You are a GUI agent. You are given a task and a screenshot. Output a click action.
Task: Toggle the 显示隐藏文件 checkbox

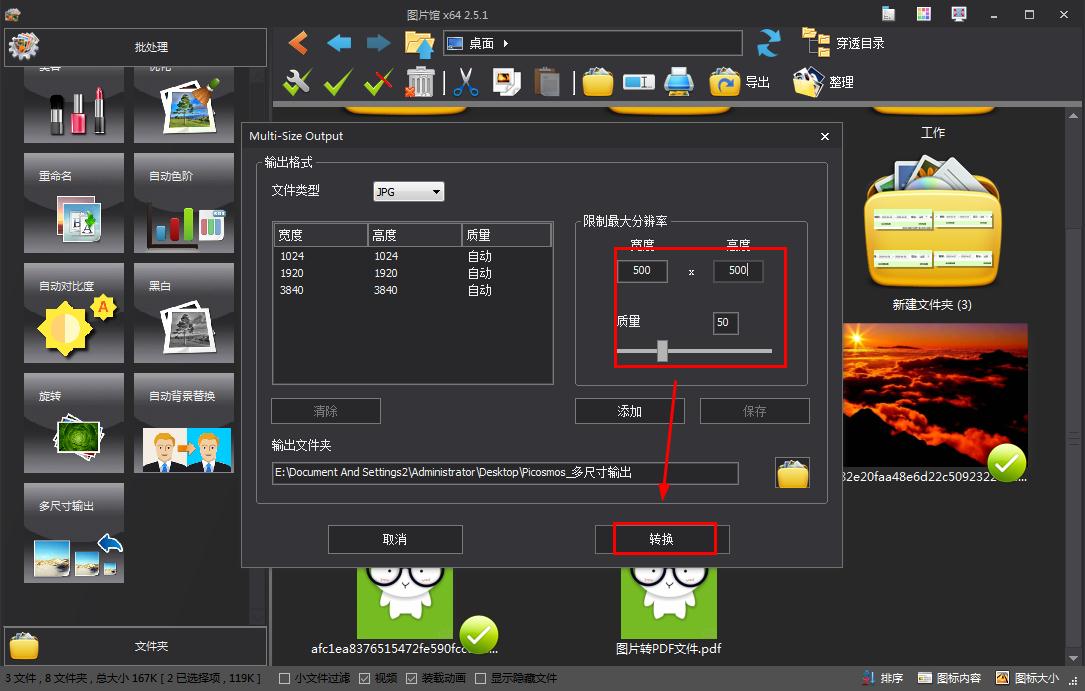480,679
